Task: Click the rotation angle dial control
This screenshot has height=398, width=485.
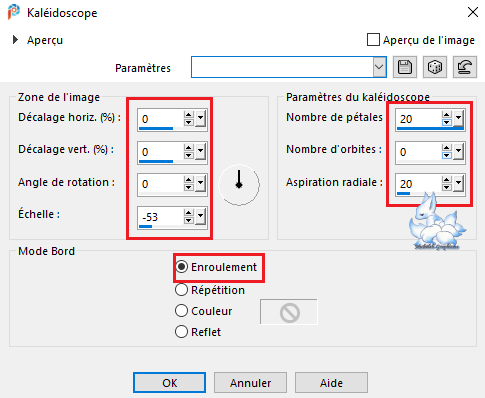Action: (239, 185)
